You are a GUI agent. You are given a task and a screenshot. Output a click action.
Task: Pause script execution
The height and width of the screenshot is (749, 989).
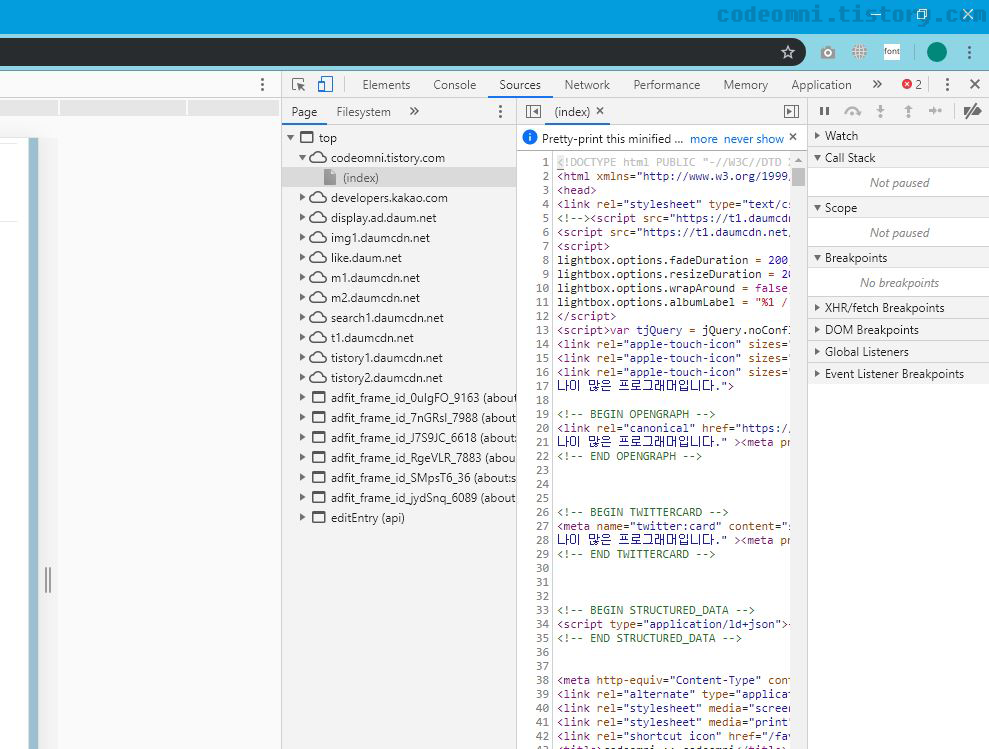coord(824,111)
